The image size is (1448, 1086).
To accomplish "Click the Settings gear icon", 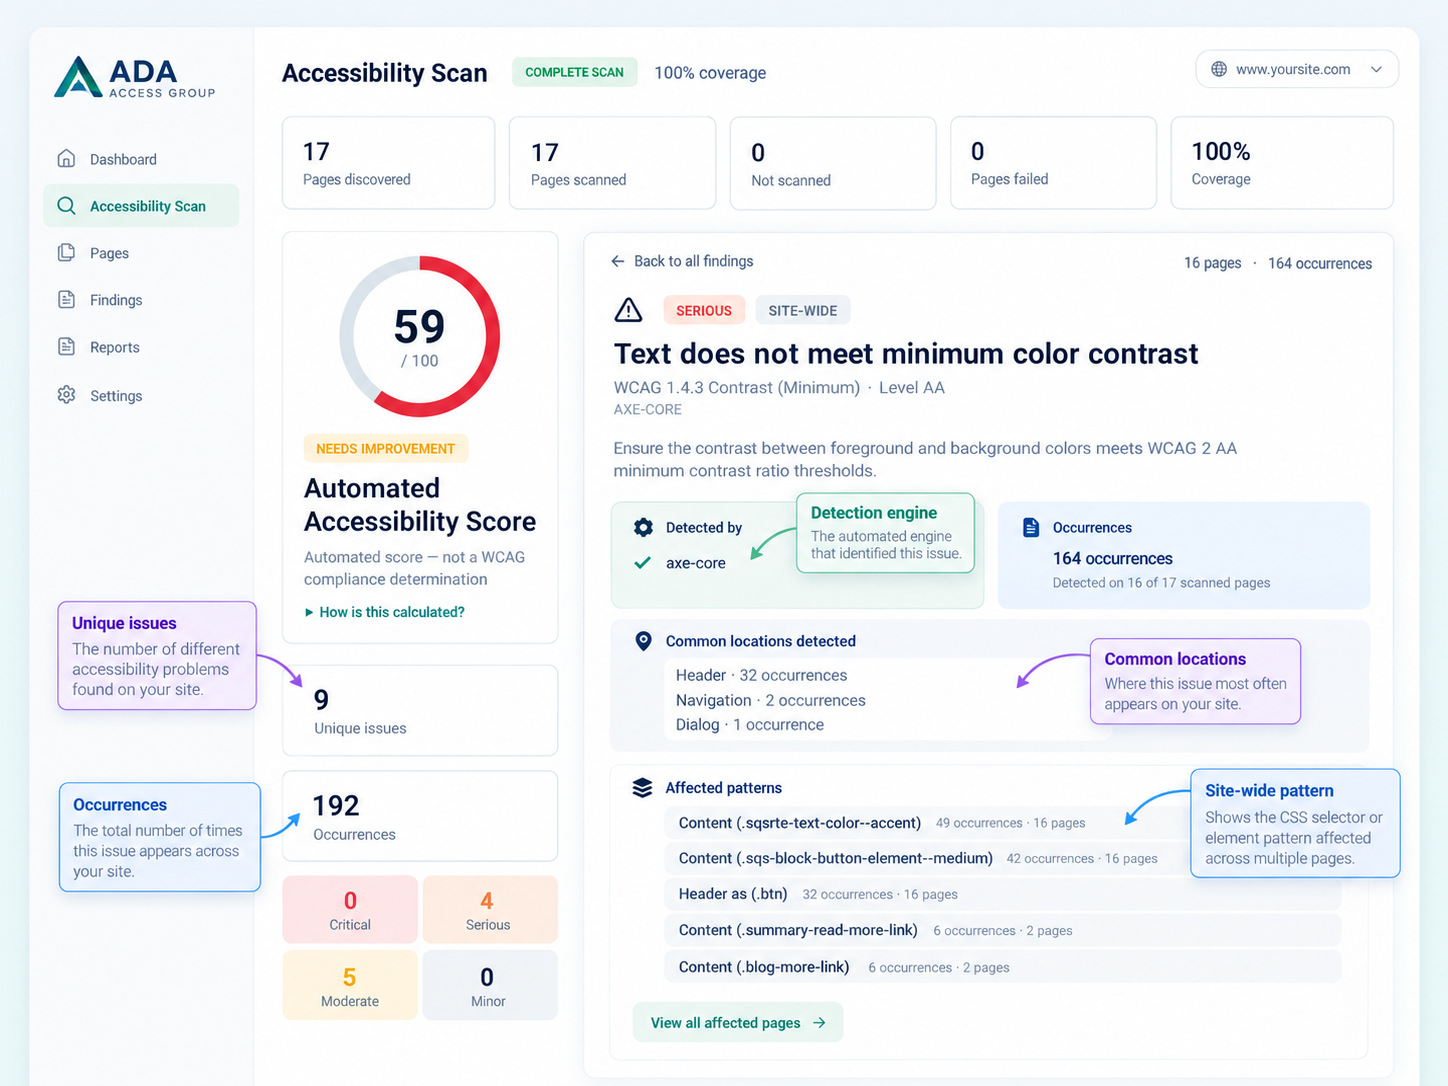I will 66,394.
